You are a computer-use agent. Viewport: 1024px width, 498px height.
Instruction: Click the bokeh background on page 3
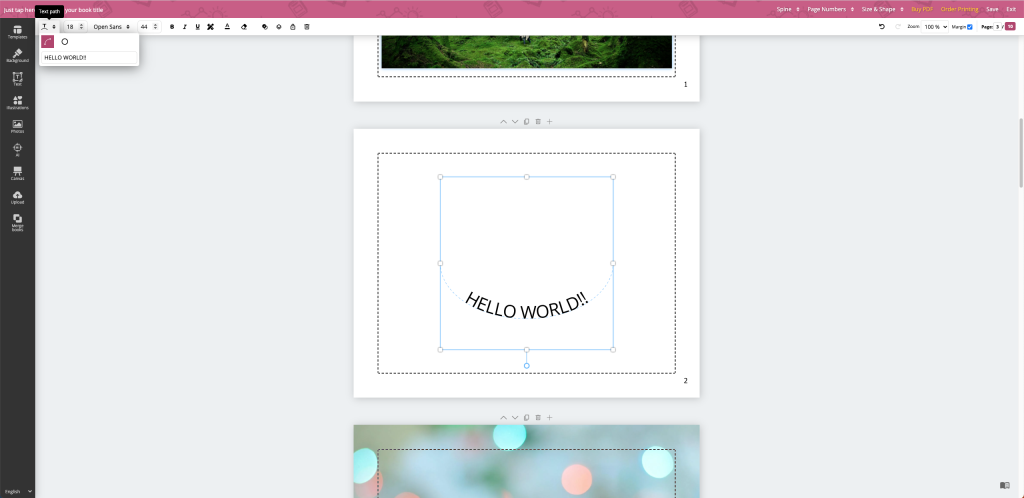tap(526, 461)
